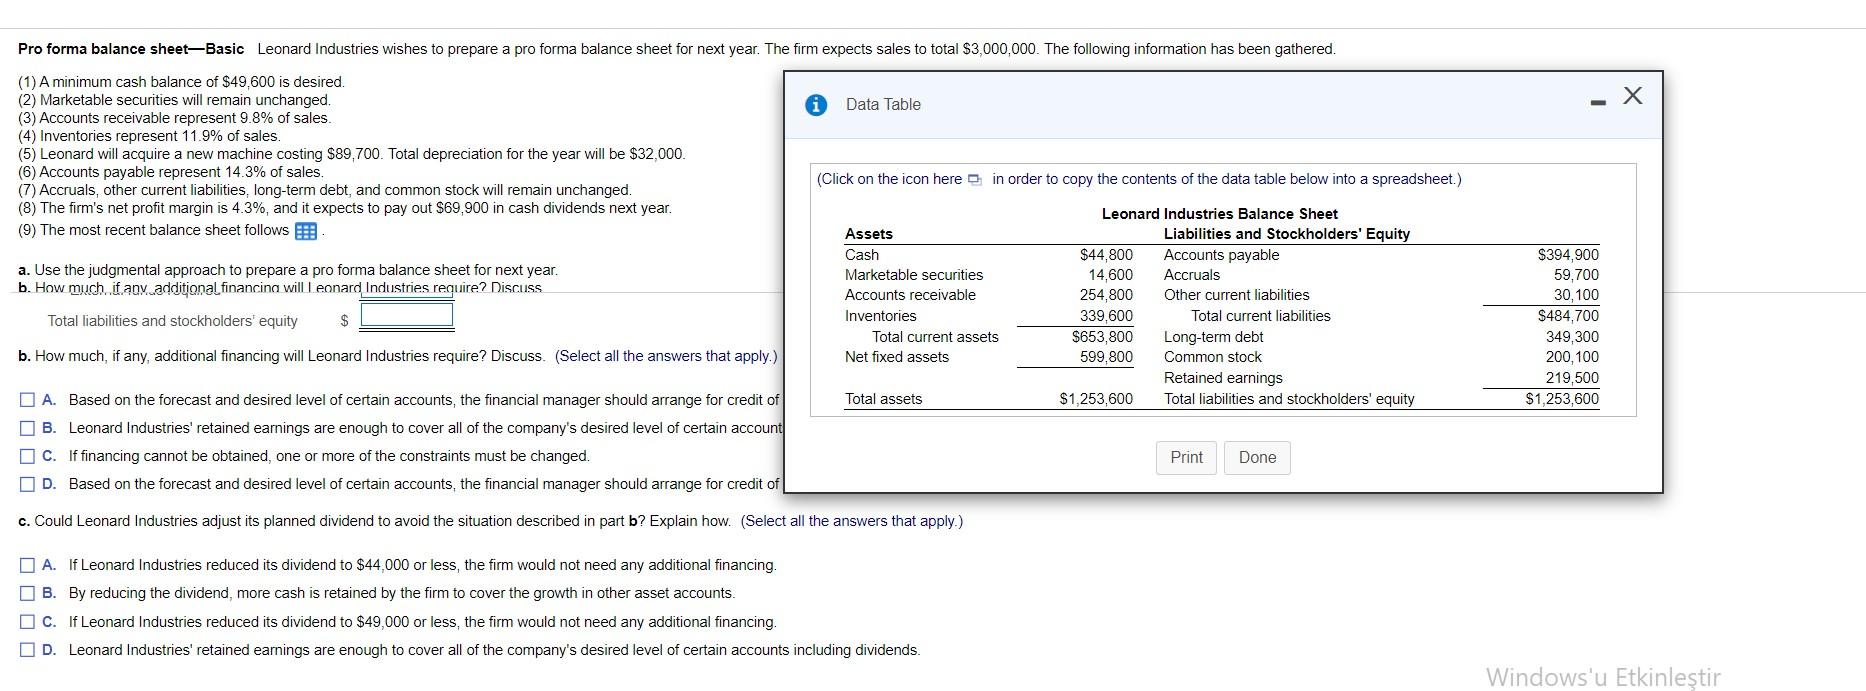Click the Assets column header
Screen dimensions: 1866x691
[869, 234]
